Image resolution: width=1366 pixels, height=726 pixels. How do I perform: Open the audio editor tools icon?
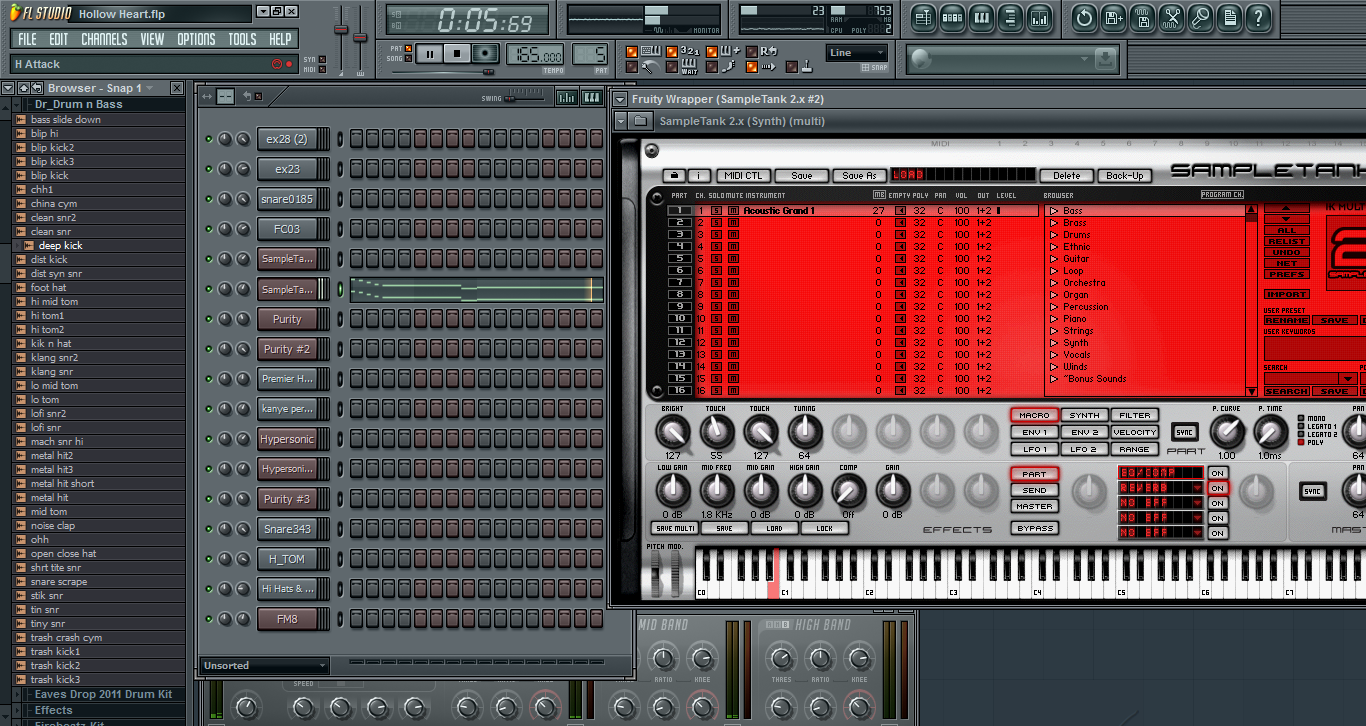1172,17
